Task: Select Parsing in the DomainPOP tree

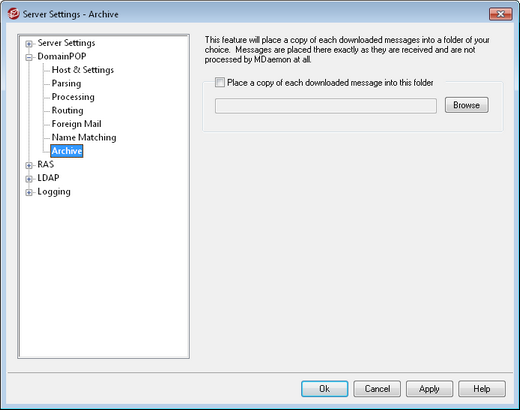Action: click(x=66, y=83)
